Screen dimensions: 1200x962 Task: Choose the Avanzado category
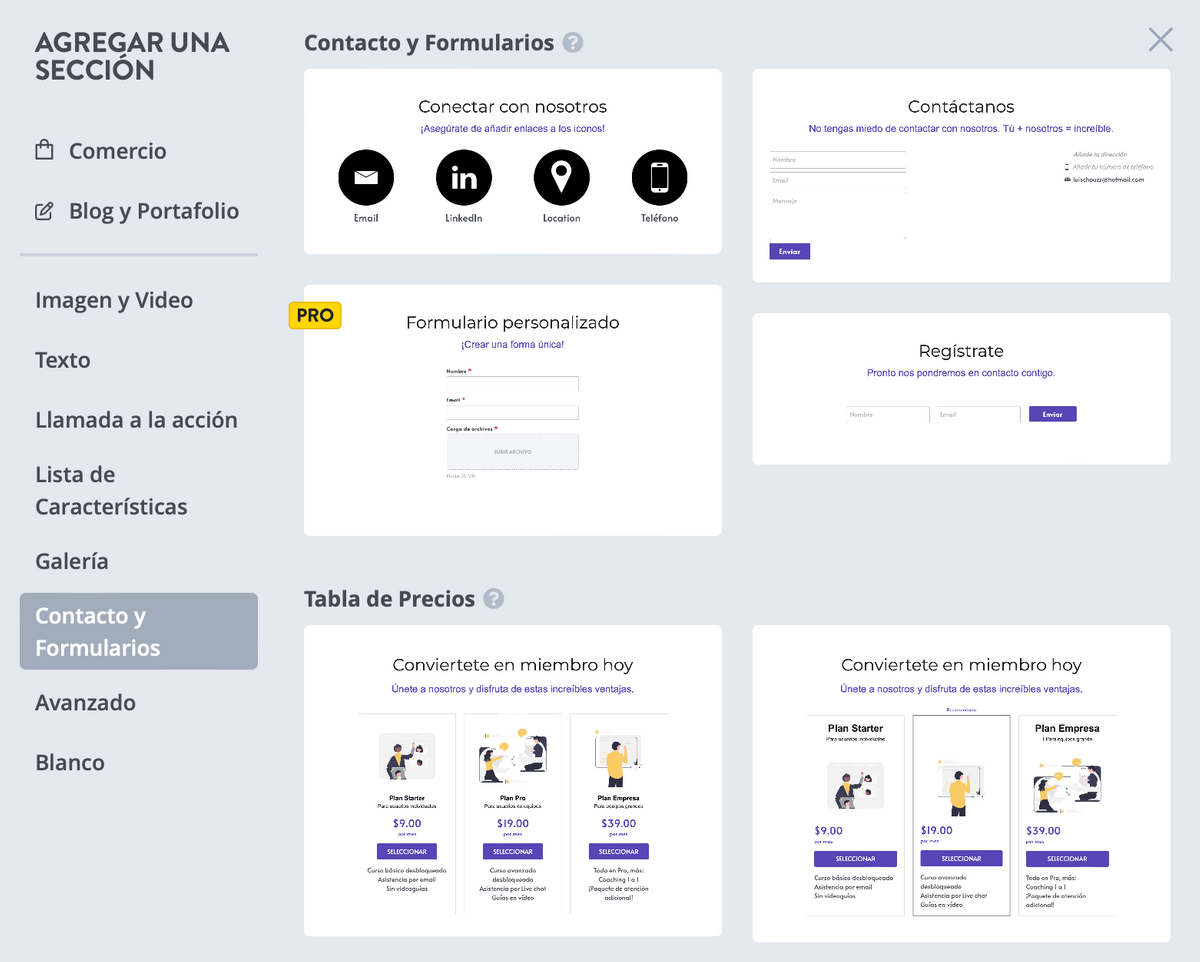pos(85,702)
